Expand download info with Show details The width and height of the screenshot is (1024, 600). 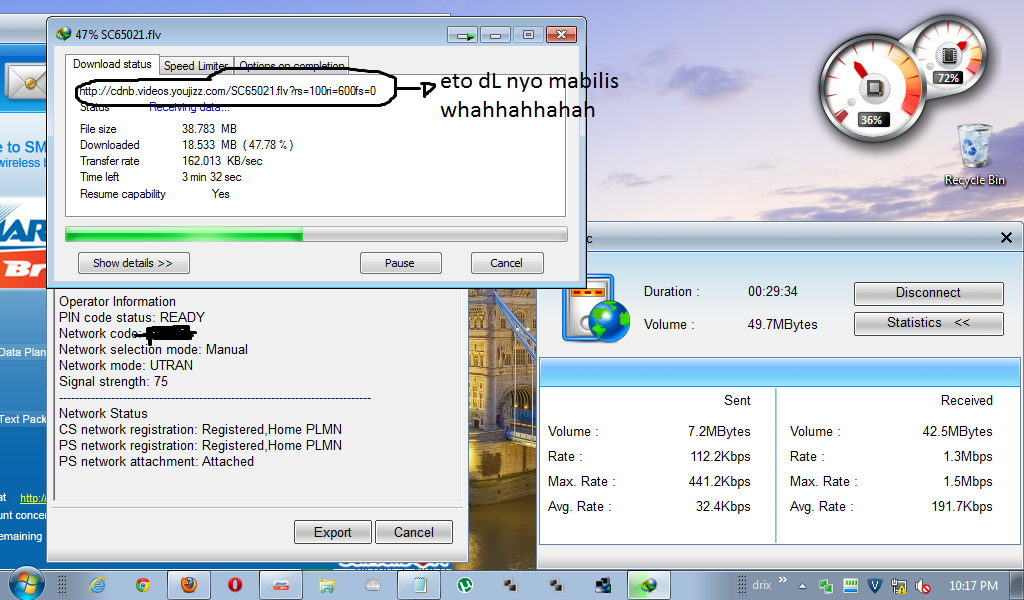point(133,263)
